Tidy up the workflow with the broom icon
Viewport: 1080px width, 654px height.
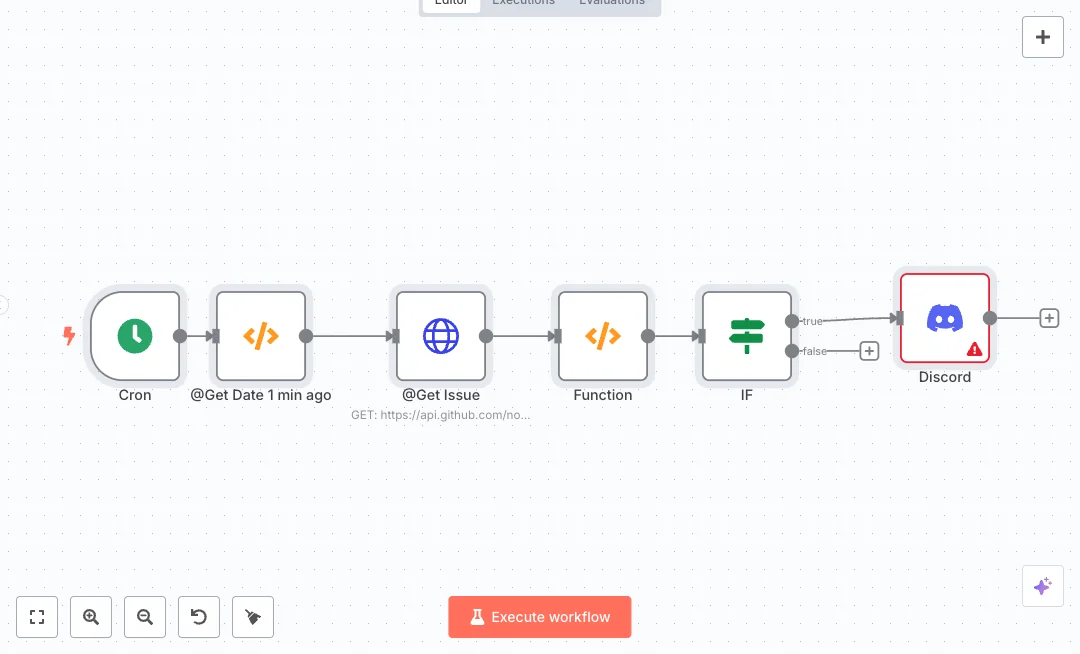[x=253, y=617]
